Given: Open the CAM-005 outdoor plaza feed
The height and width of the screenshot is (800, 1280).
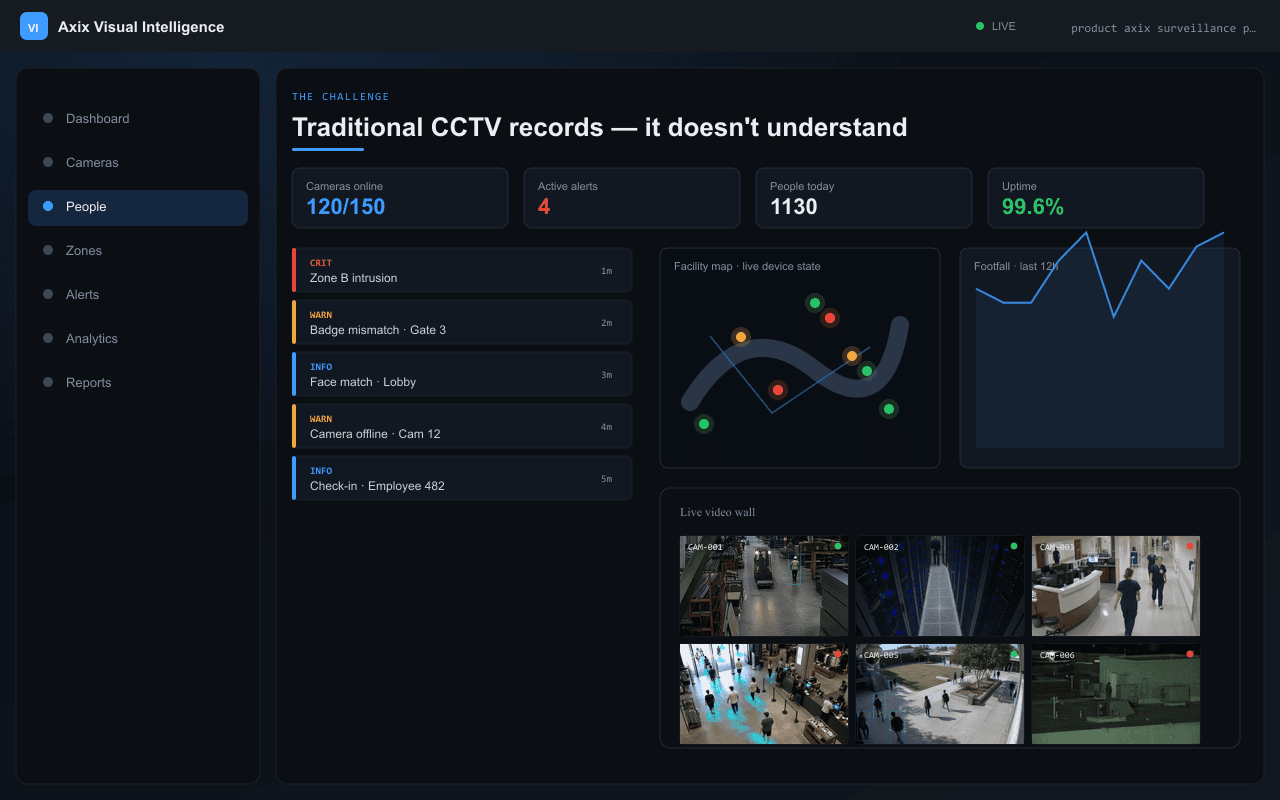Looking at the screenshot, I should (940, 694).
